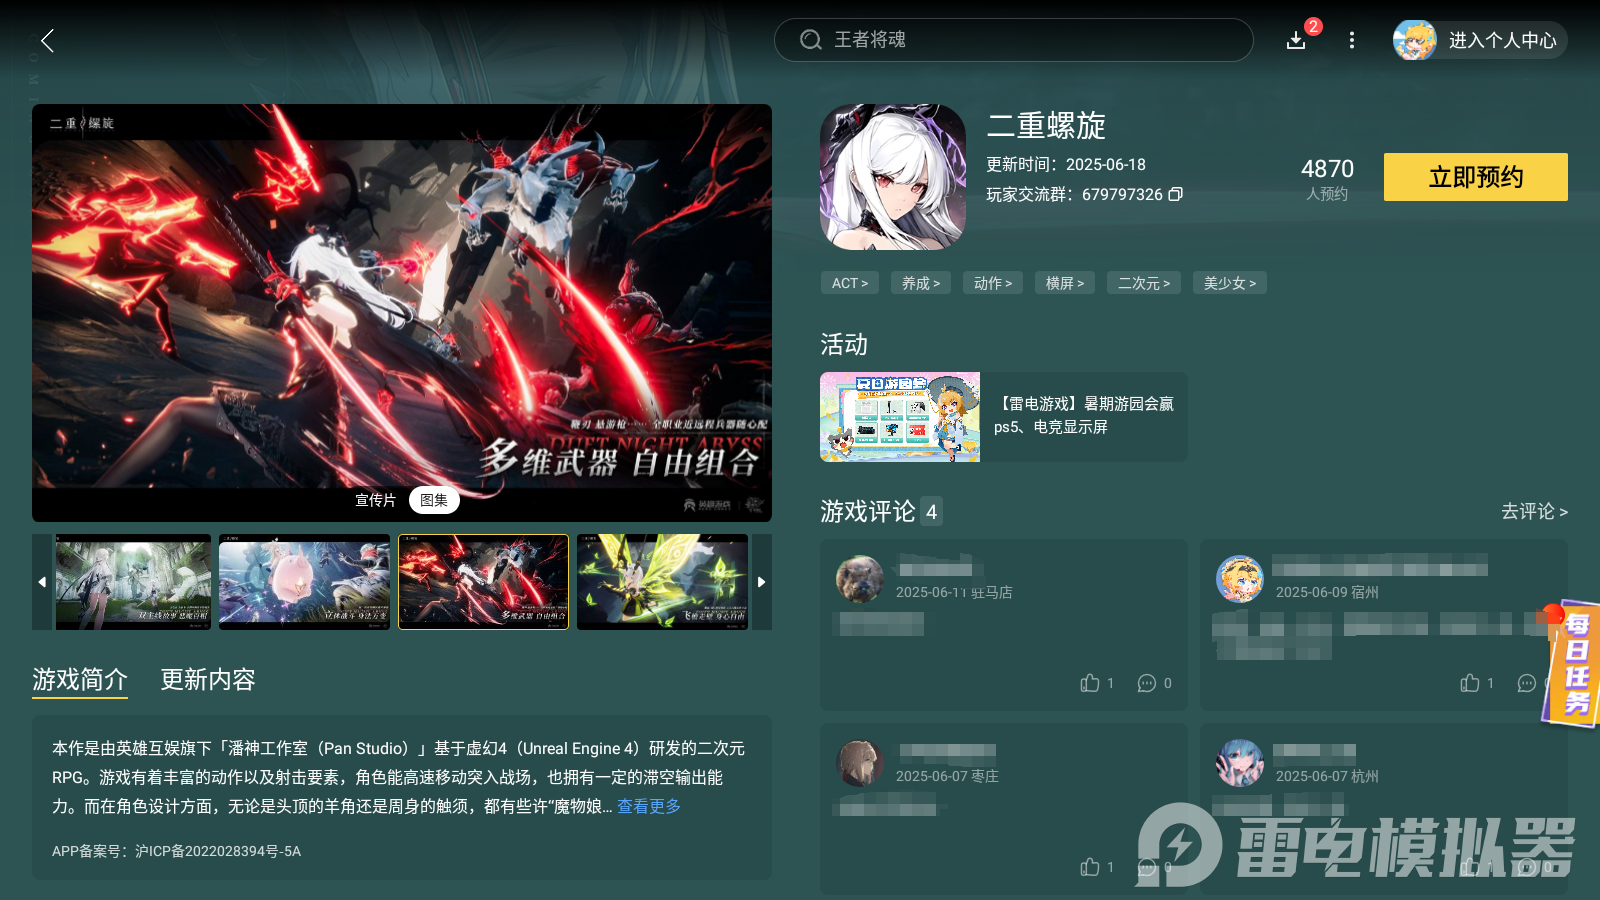Click the 二重螺旋 game title

(x=1046, y=126)
